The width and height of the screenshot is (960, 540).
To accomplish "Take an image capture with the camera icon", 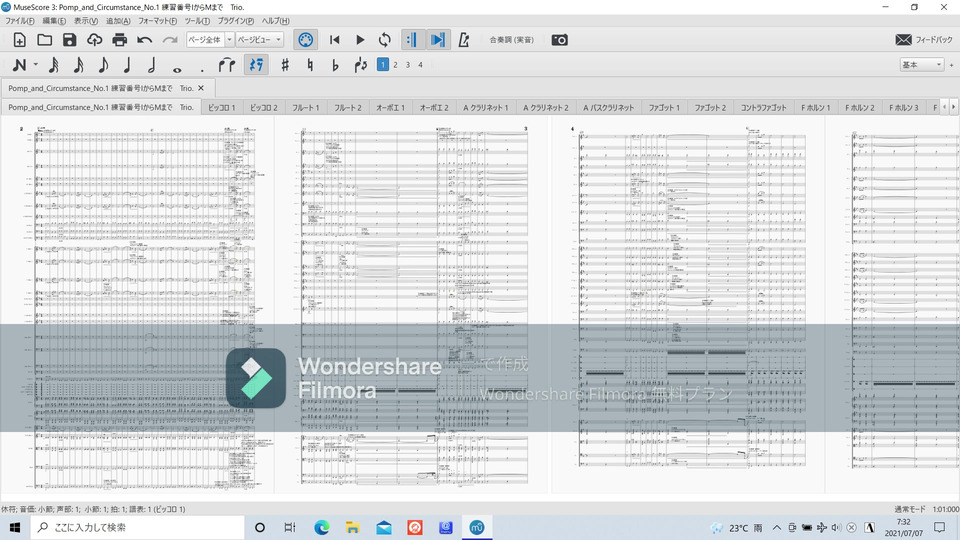I will pyautogui.click(x=560, y=40).
